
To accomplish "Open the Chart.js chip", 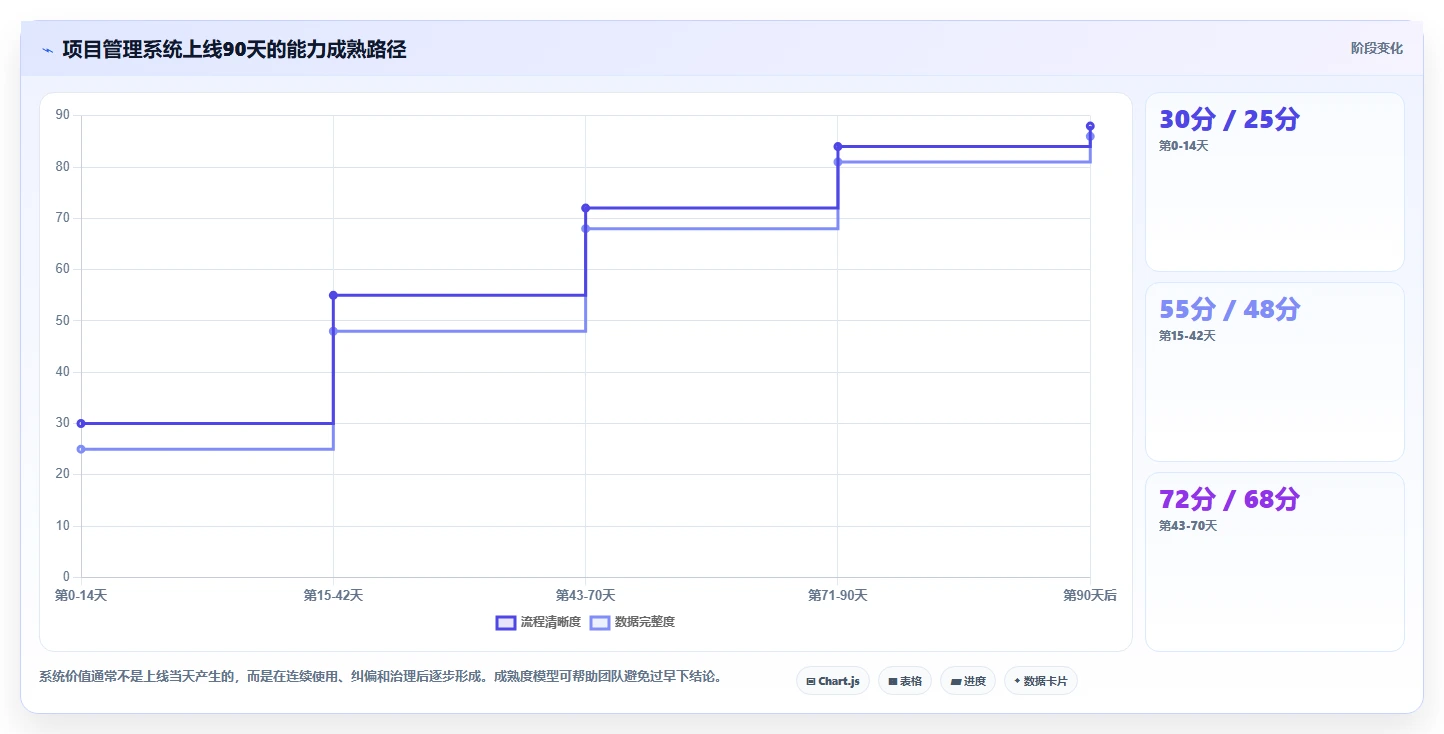I will coord(832,681).
